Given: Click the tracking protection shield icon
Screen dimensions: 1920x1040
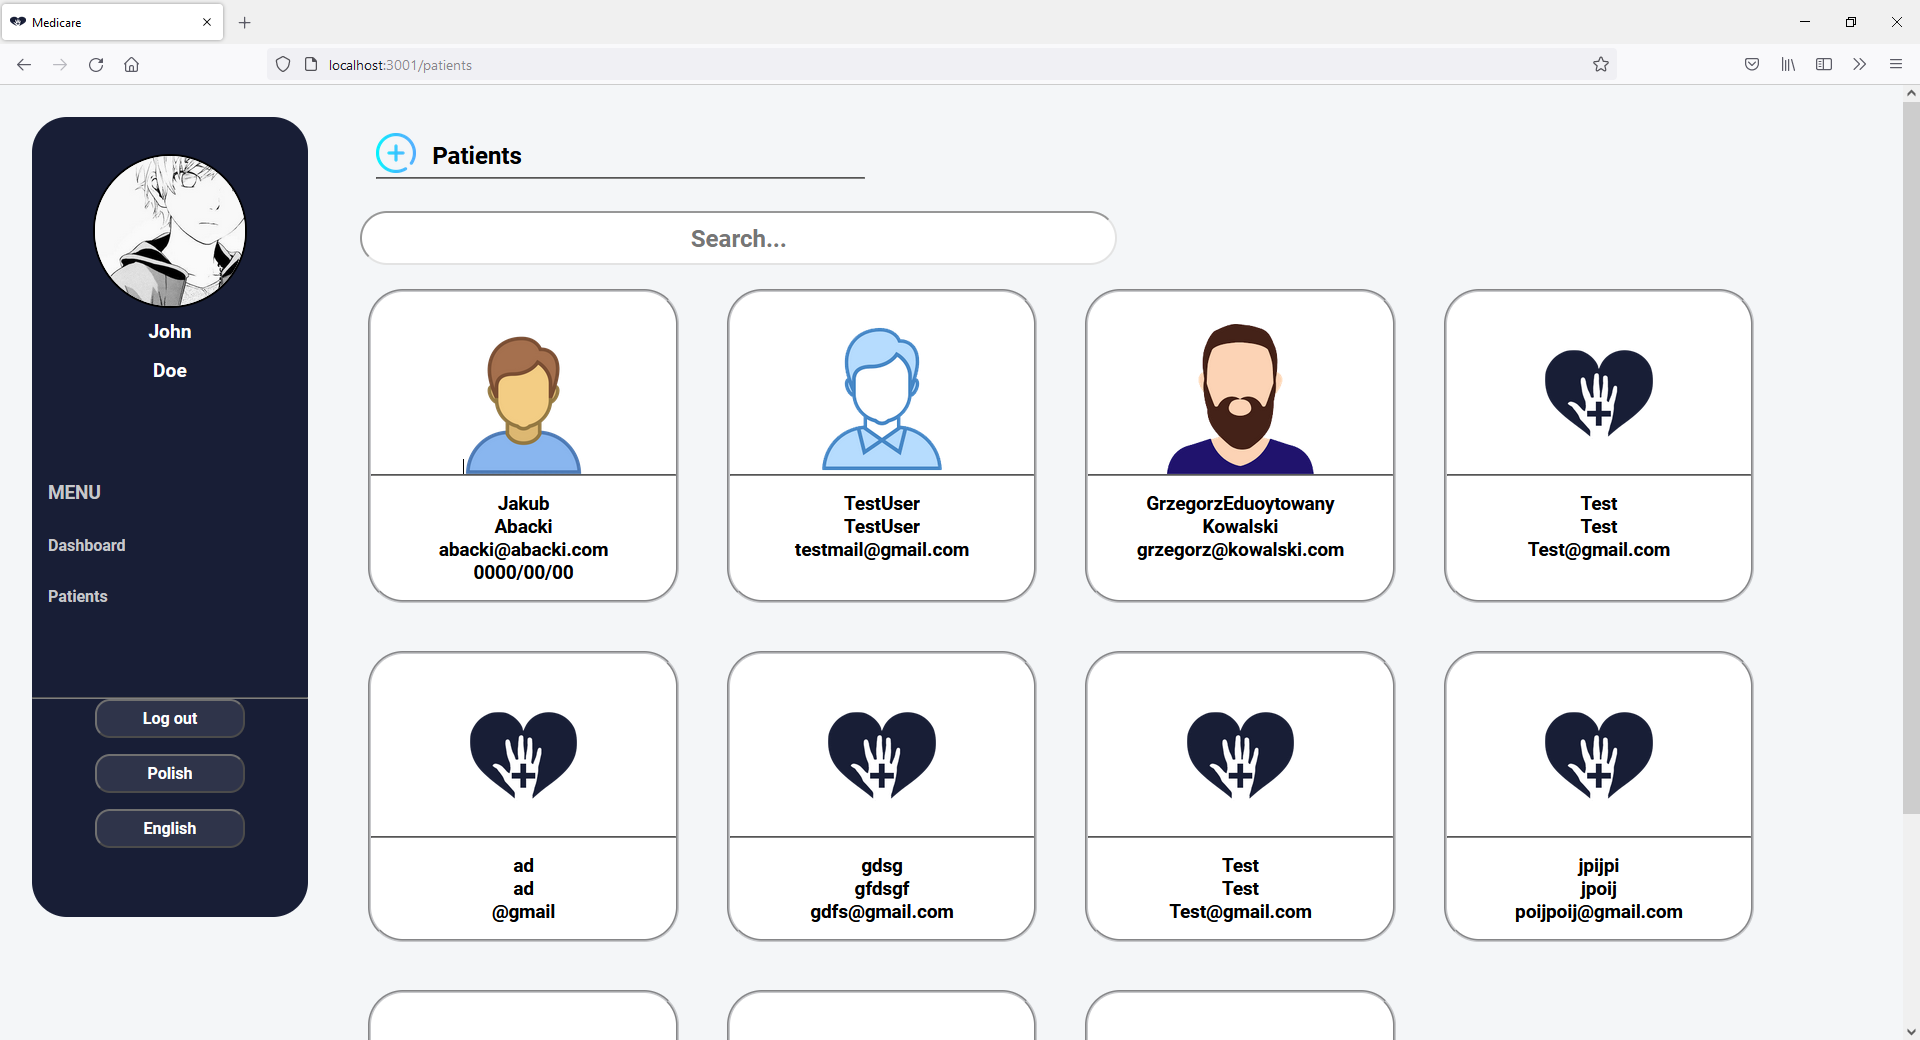Looking at the screenshot, I should point(283,64).
